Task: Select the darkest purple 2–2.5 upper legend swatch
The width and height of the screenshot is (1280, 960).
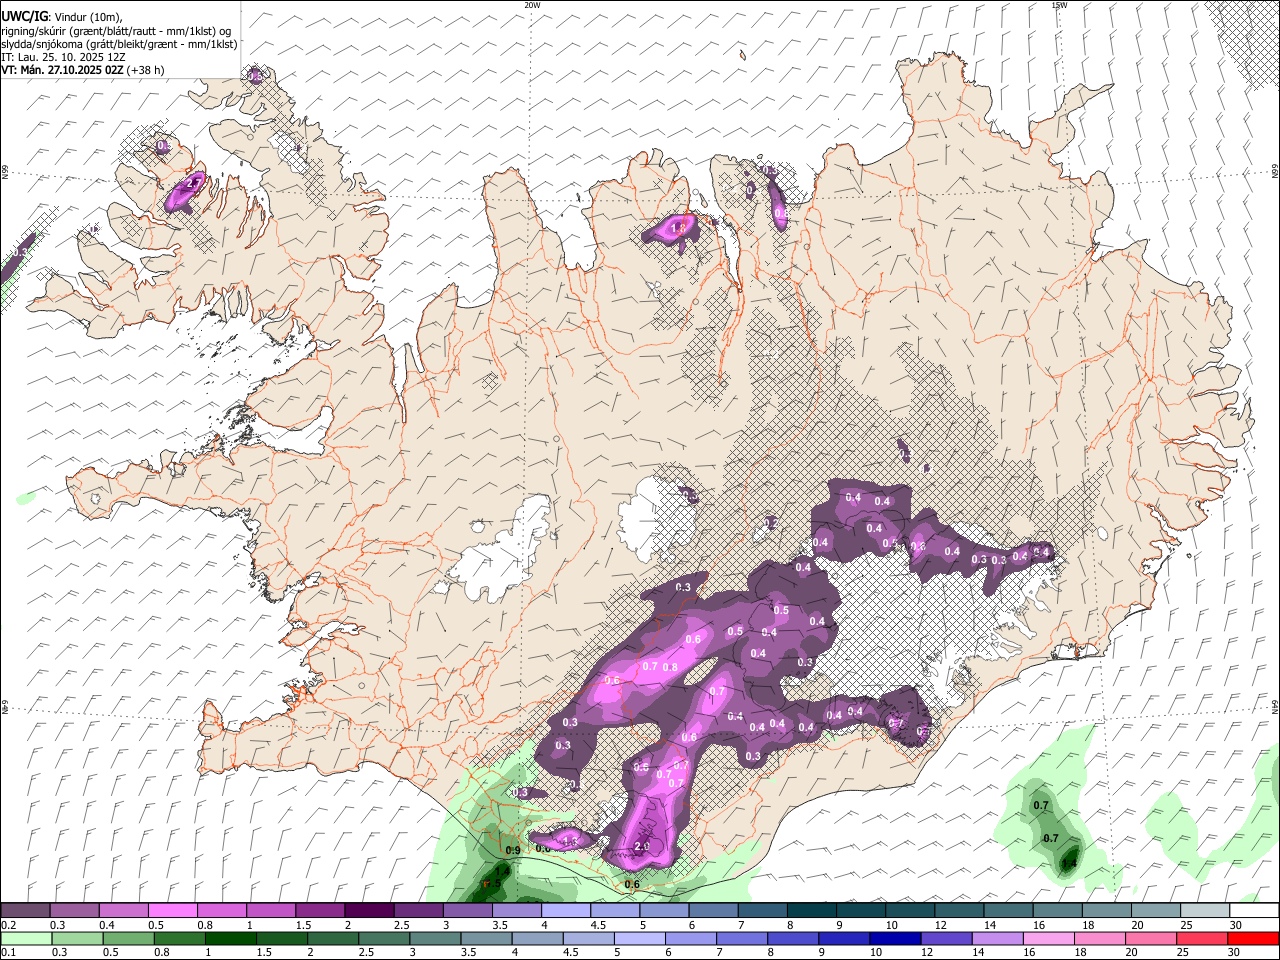Action: point(369,911)
